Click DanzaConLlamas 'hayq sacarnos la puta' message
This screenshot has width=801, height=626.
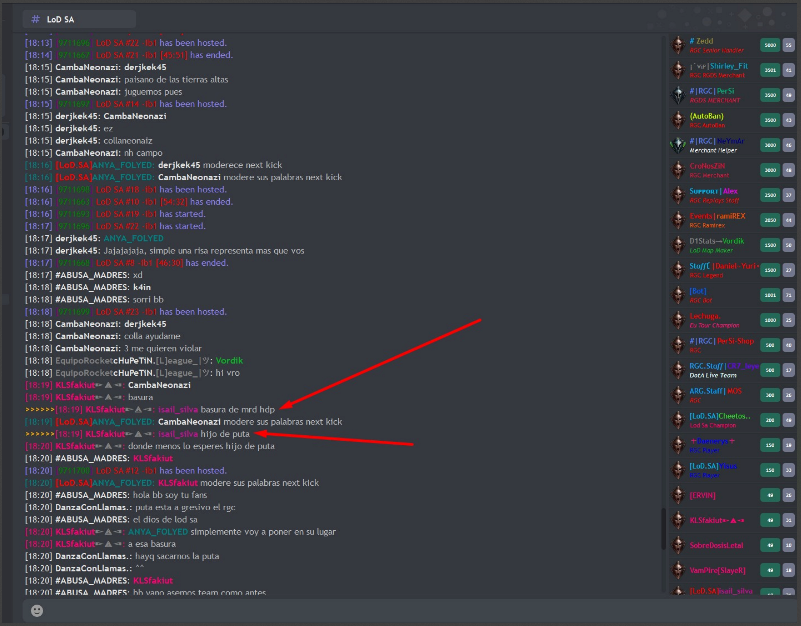(x=177, y=557)
